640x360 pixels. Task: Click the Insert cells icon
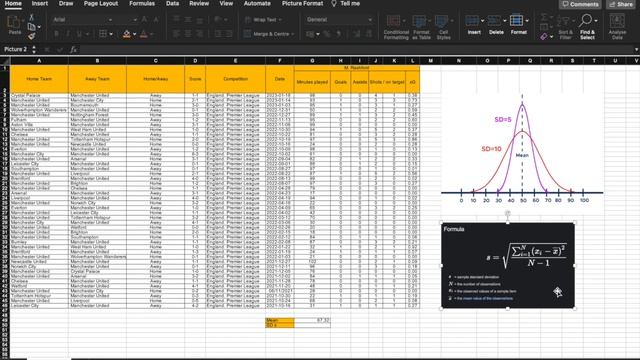472,20
